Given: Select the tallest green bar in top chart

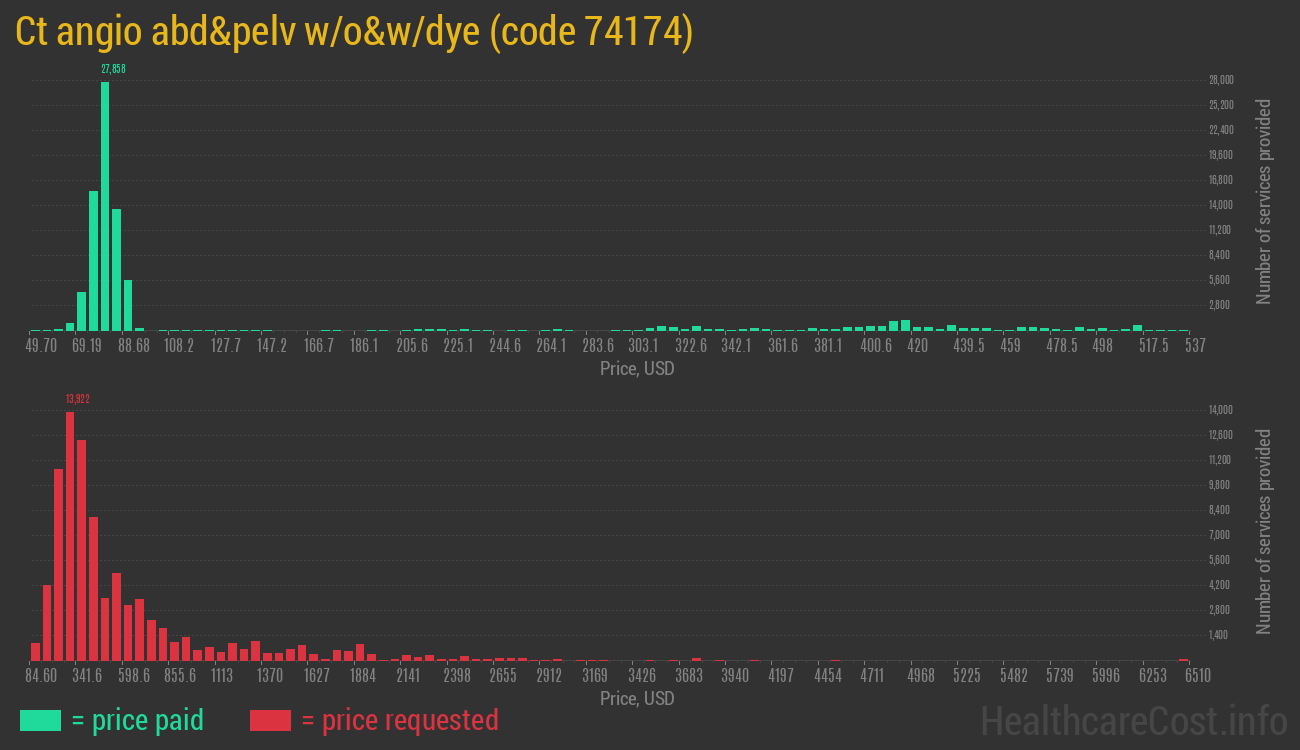Looking at the screenshot, I should [105, 206].
